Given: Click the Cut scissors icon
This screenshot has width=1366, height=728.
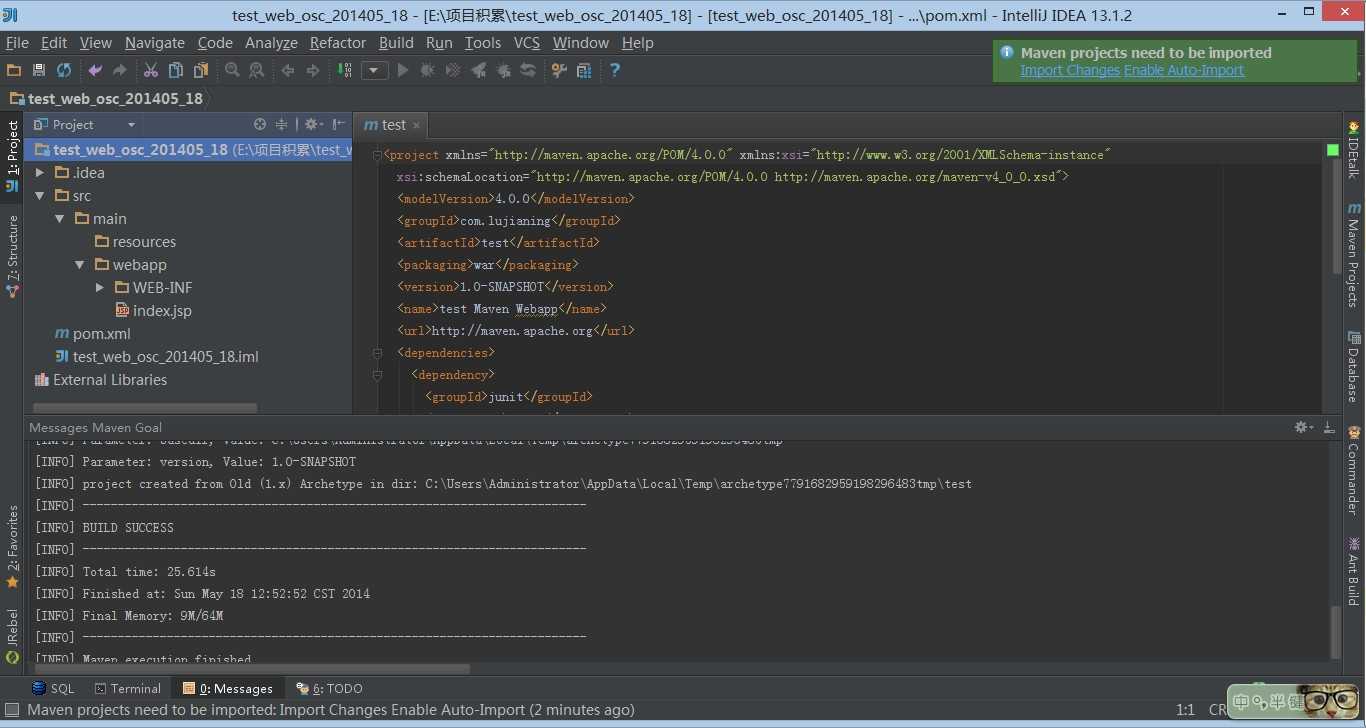Looking at the screenshot, I should point(150,70).
